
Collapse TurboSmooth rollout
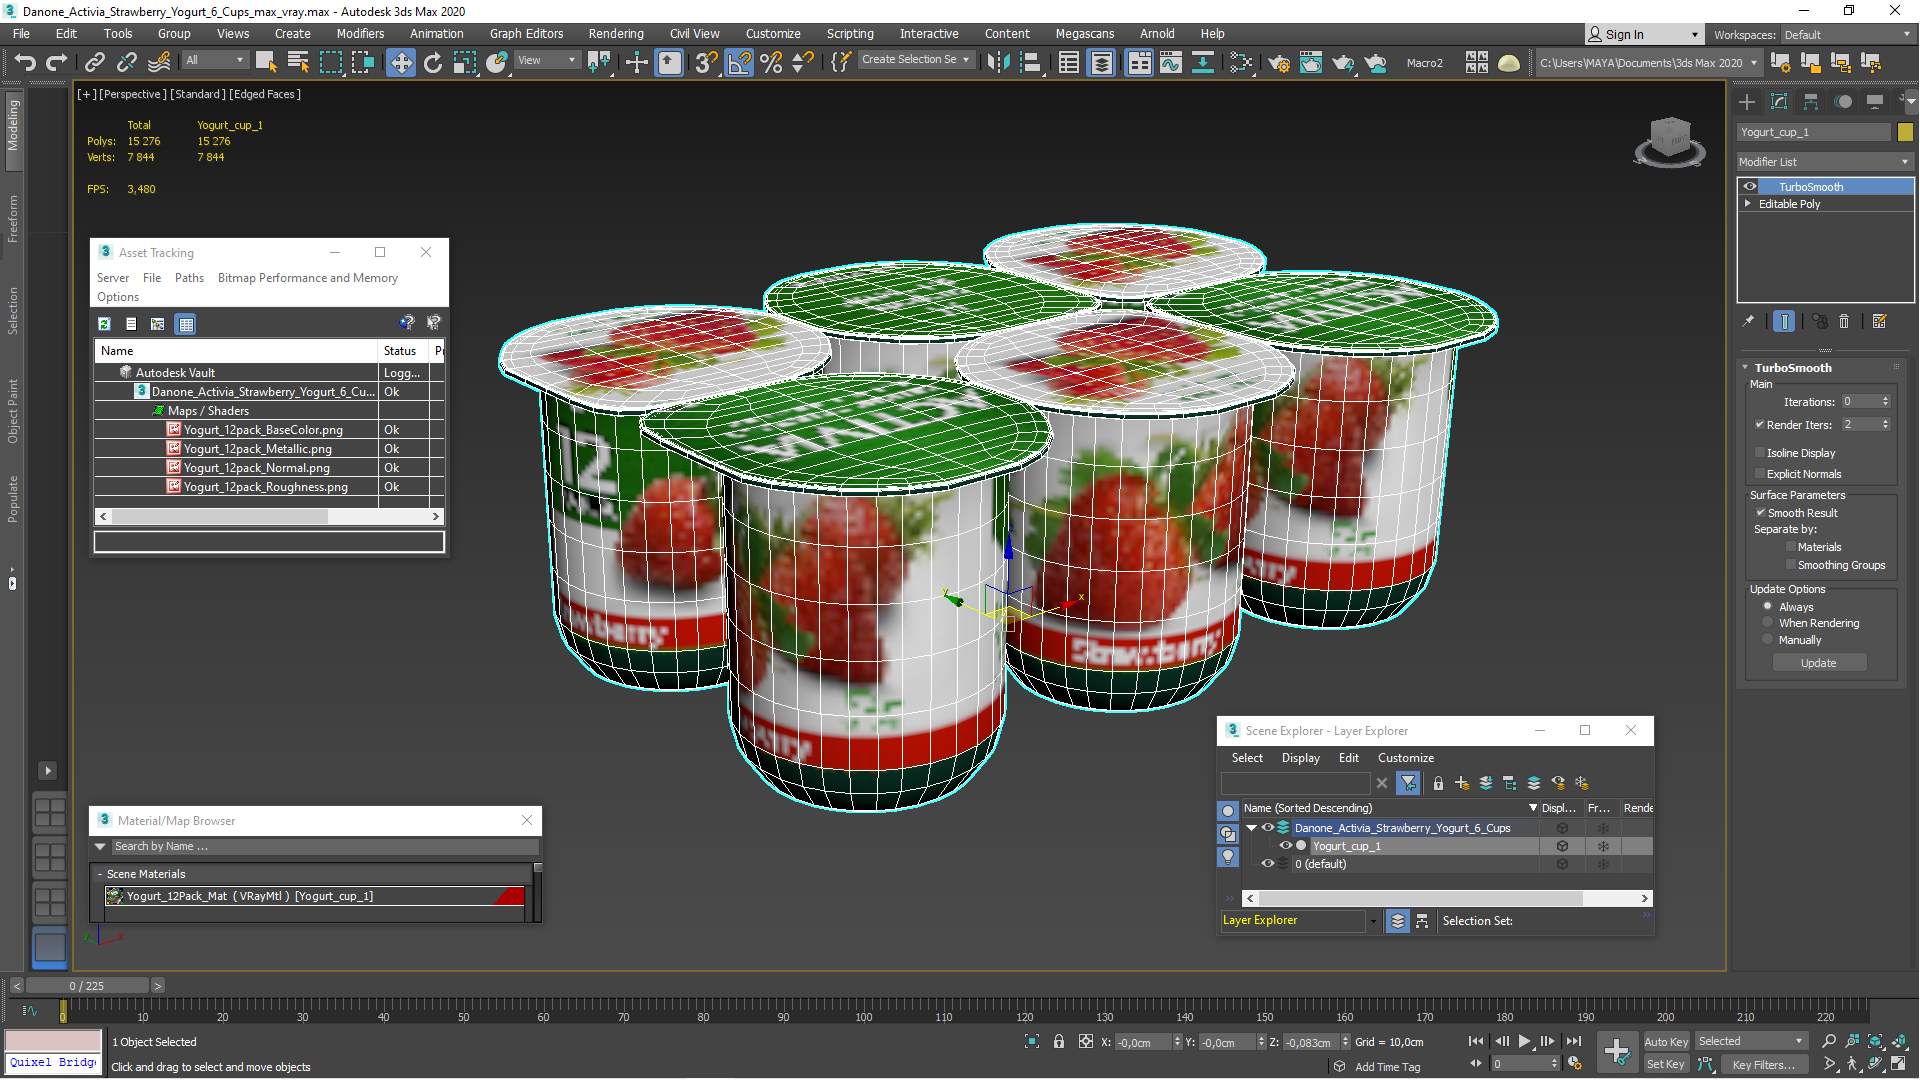[x=1745, y=367]
